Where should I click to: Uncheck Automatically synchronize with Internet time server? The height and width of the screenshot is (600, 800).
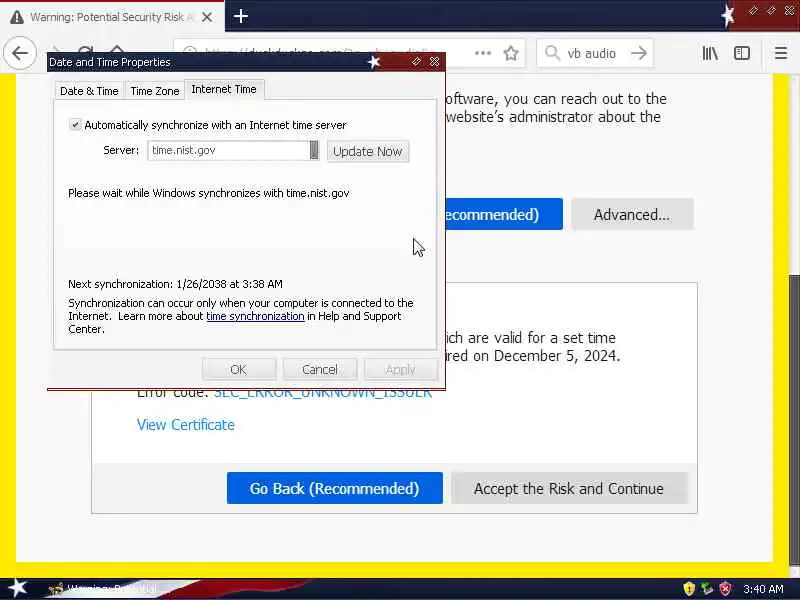coord(75,124)
